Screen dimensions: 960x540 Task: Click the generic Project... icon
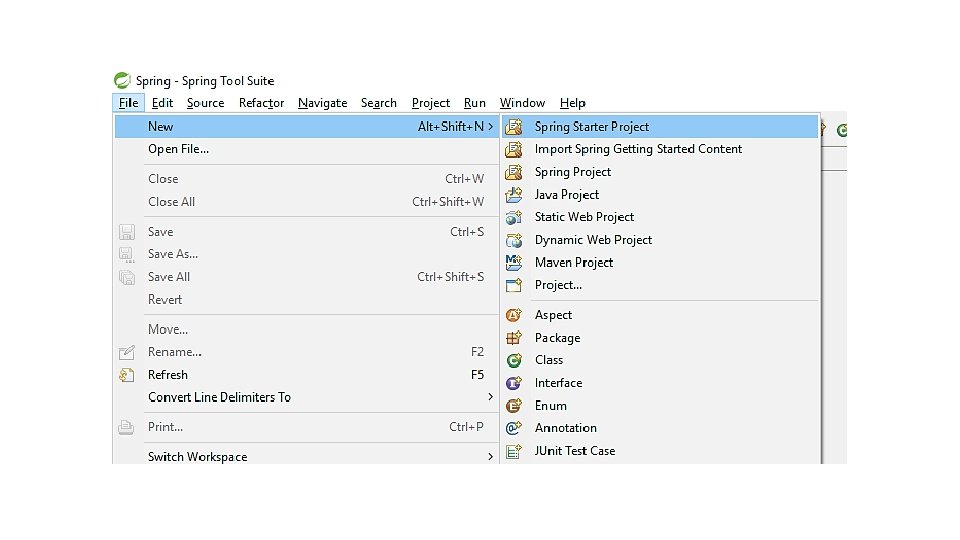(514, 285)
